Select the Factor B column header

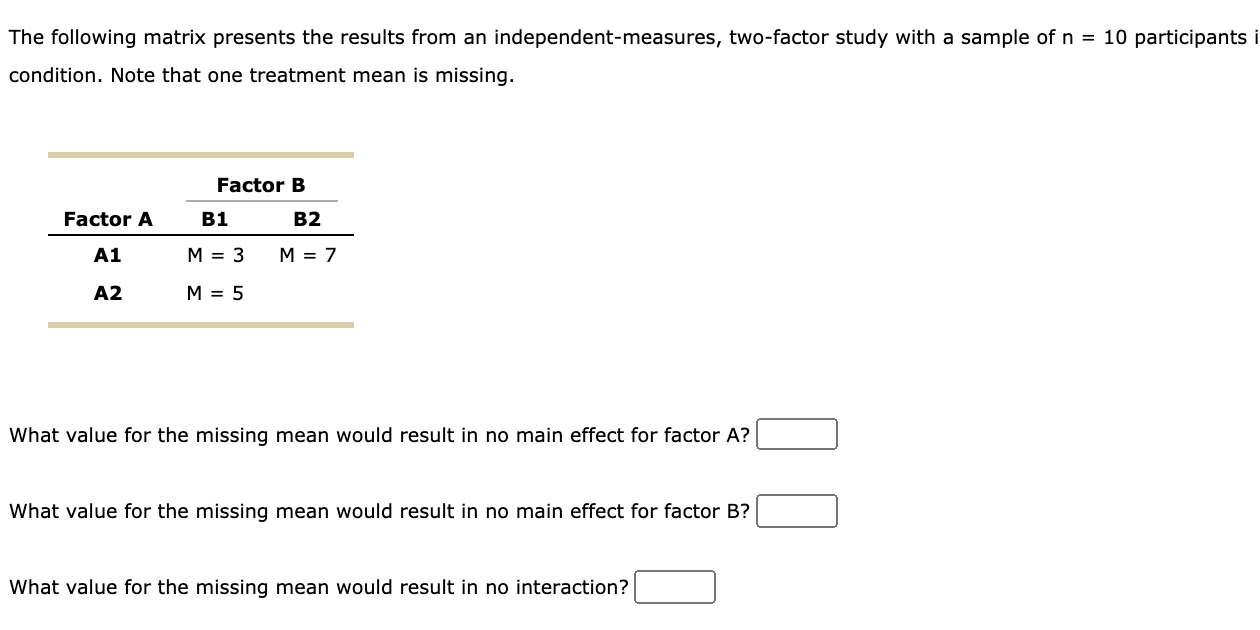pos(261,185)
